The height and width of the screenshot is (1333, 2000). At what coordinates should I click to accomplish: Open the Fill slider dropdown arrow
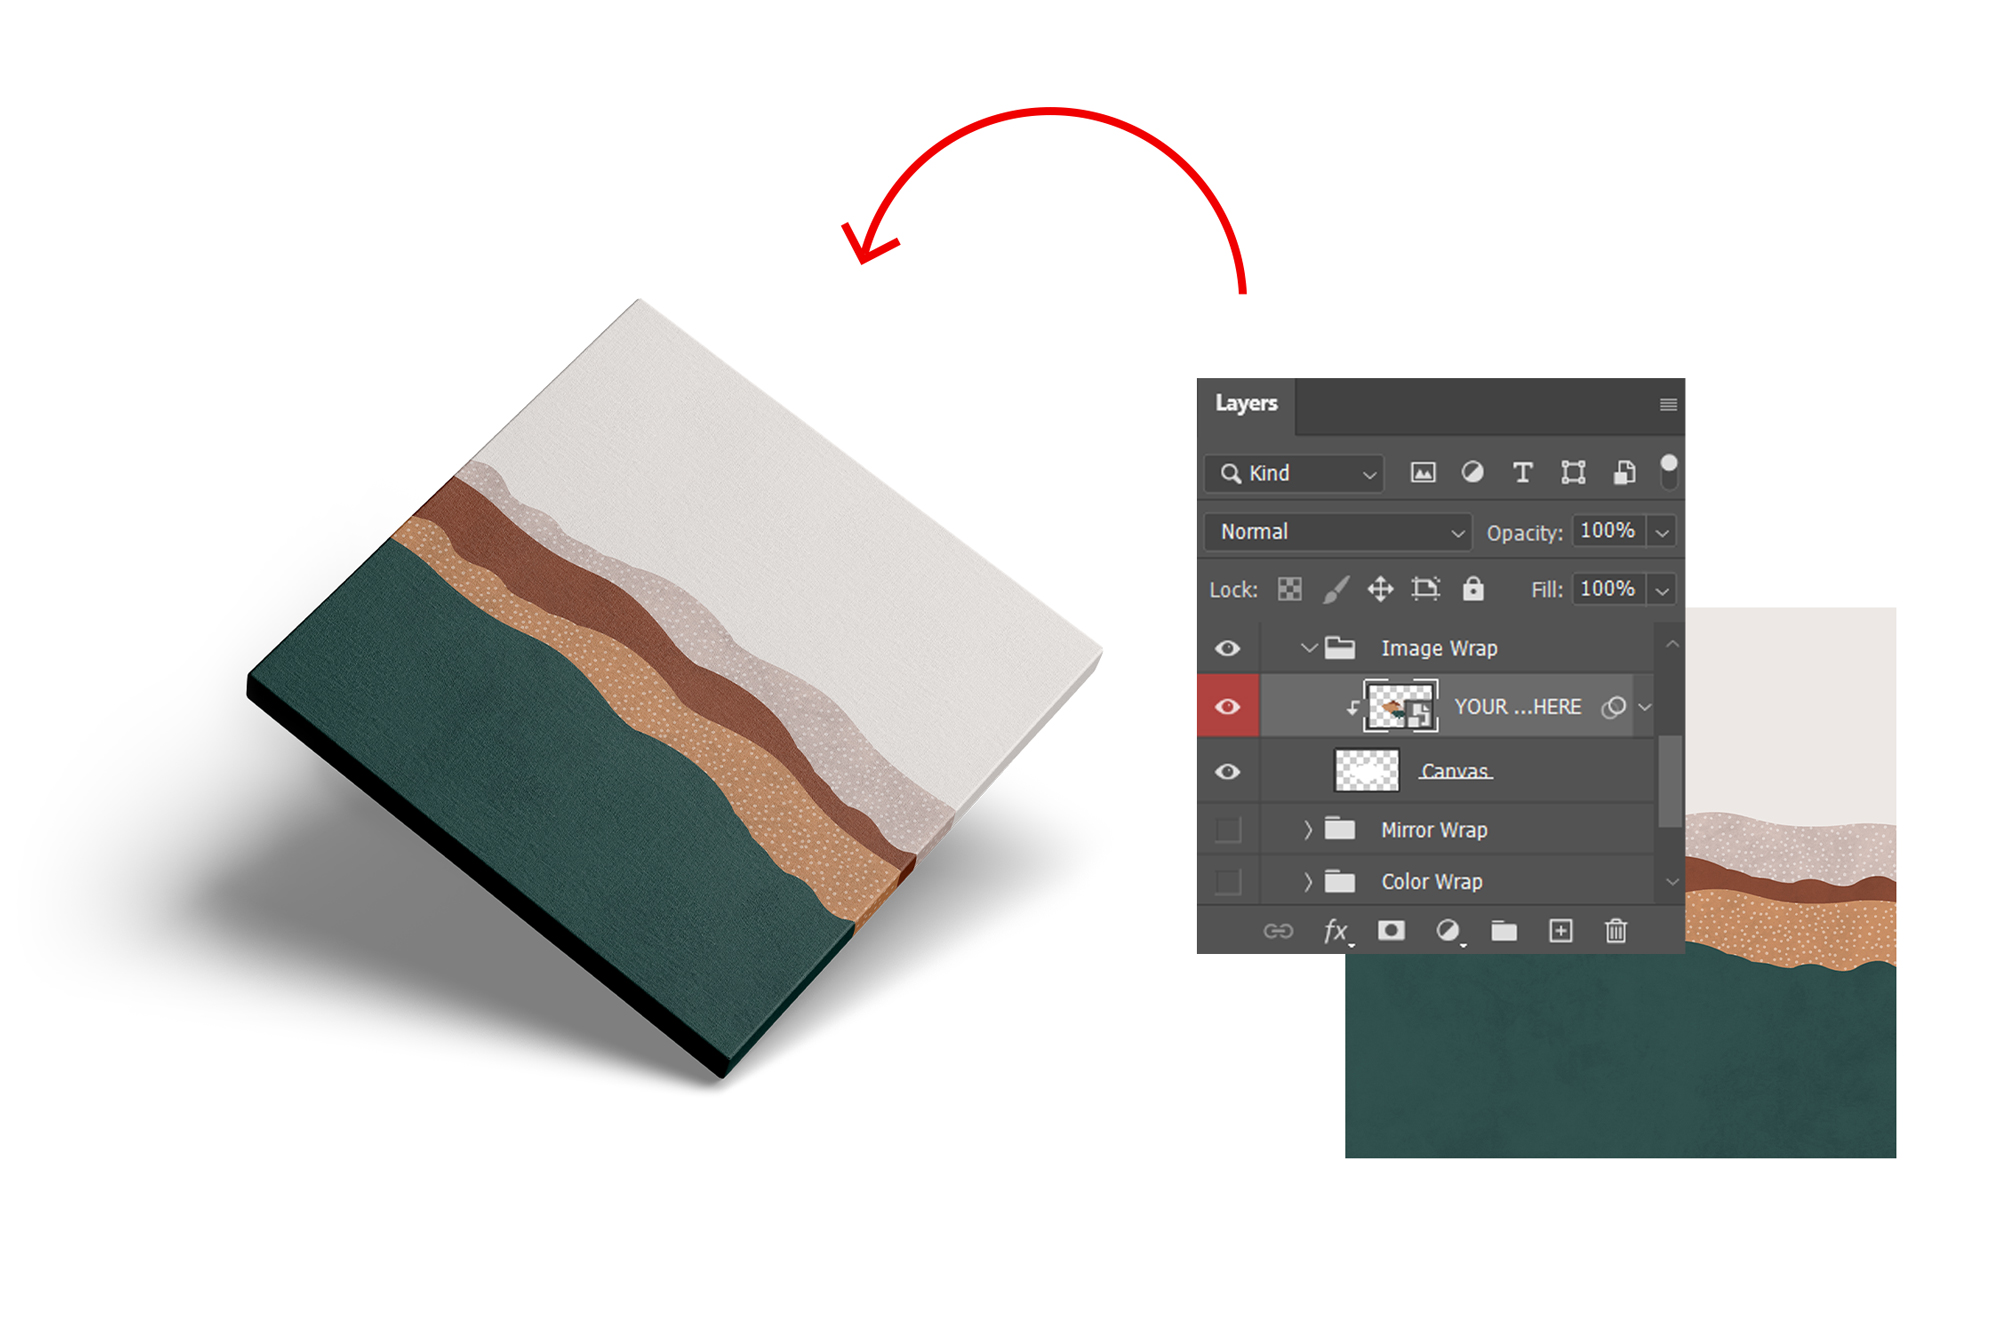[x=1662, y=590]
